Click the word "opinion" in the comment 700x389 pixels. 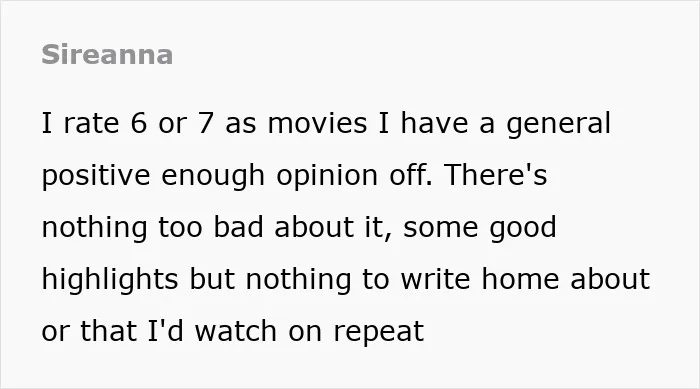click(x=327, y=177)
